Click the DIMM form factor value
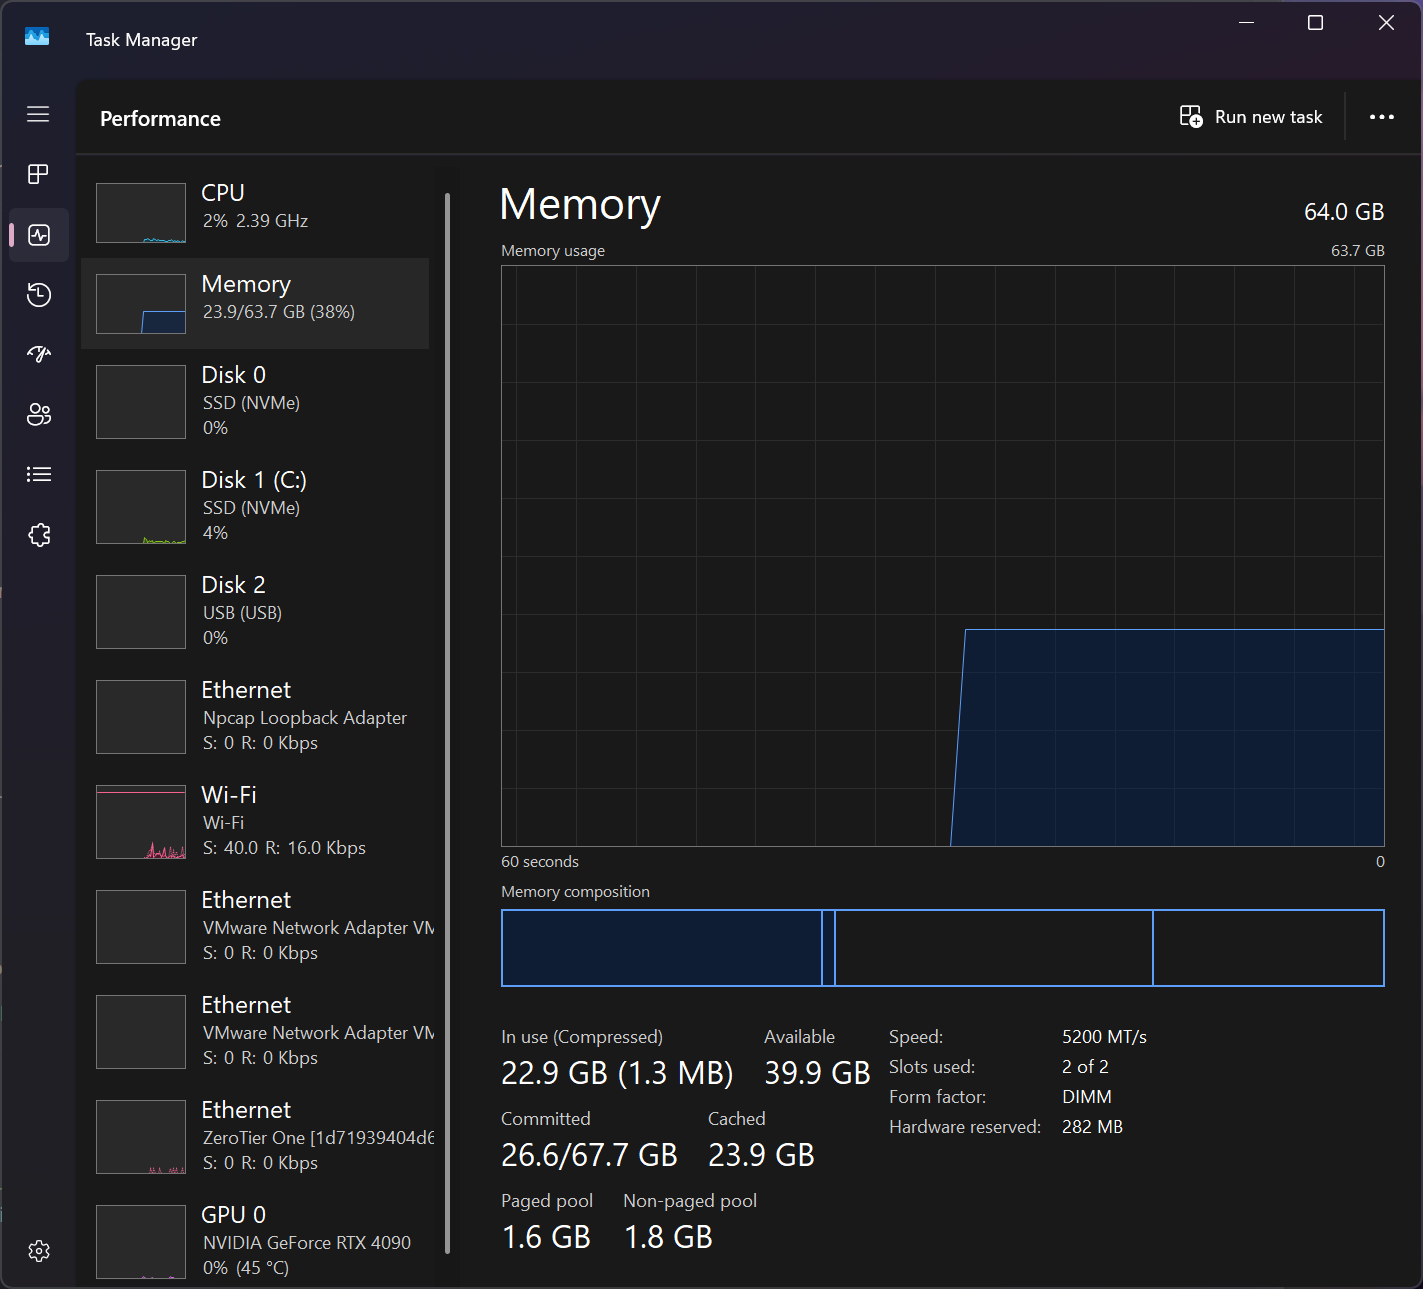Image resolution: width=1423 pixels, height=1289 pixels. pyautogui.click(x=1087, y=1097)
